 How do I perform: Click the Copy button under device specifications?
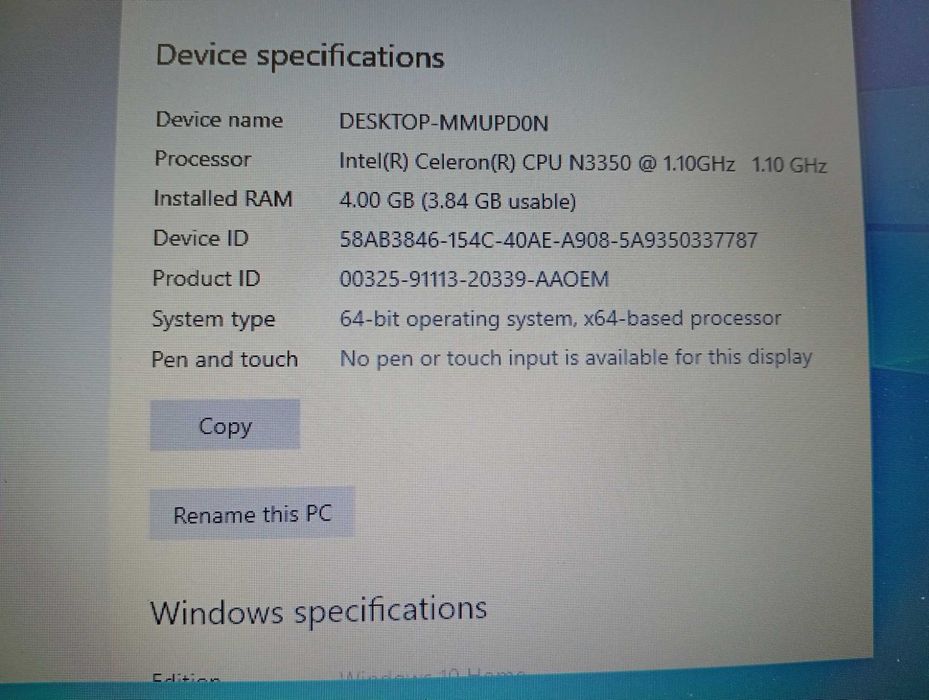[x=225, y=425]
